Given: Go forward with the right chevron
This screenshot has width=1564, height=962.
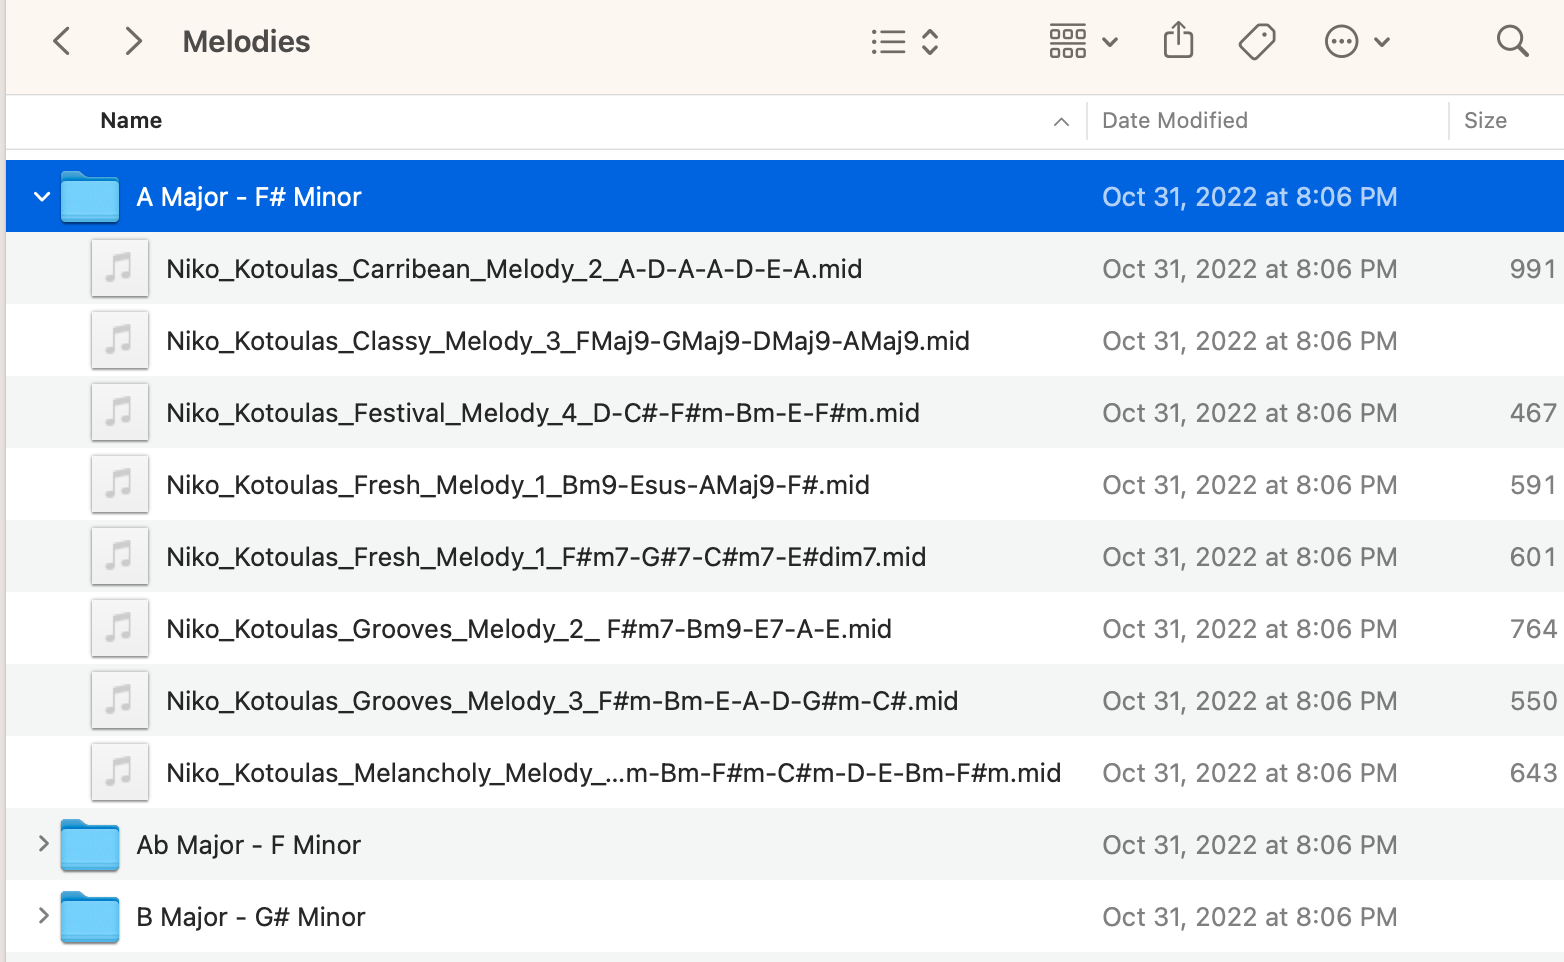Looking at the screenshot, I should pos(132,41).
